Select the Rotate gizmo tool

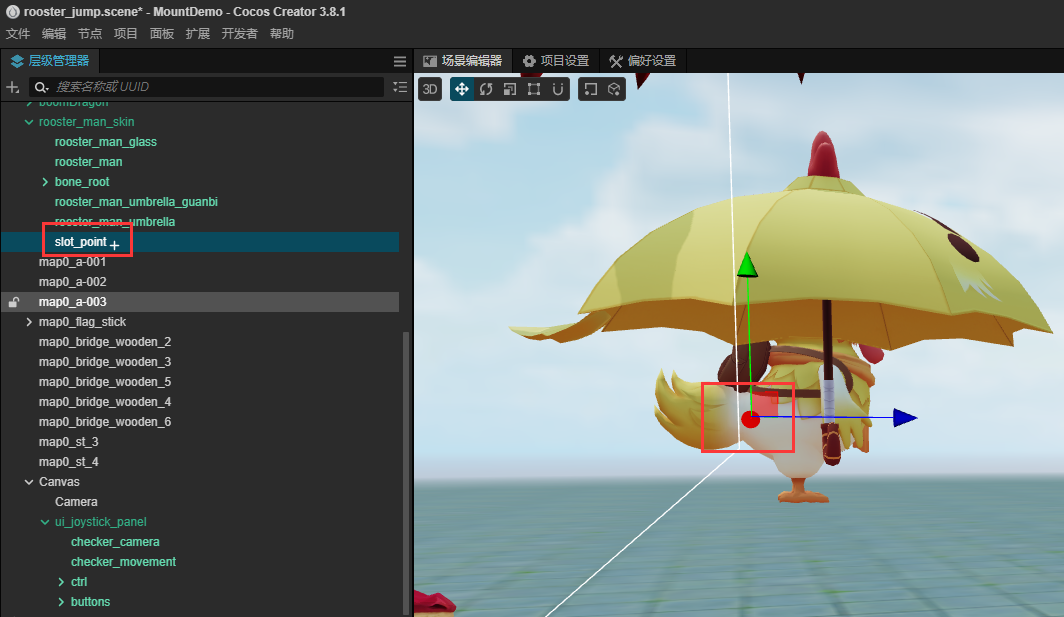486,89
